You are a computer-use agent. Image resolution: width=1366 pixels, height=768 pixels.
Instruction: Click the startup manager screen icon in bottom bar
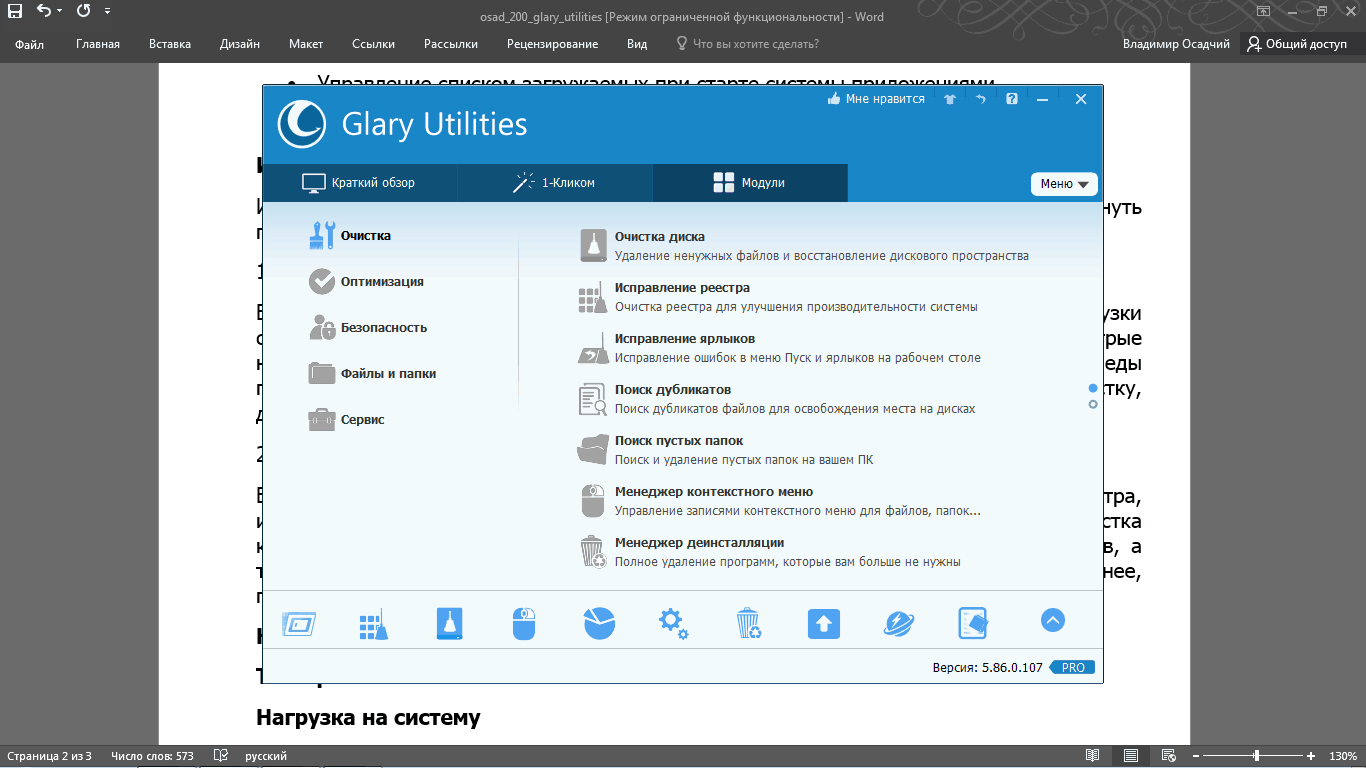point(299,624)
